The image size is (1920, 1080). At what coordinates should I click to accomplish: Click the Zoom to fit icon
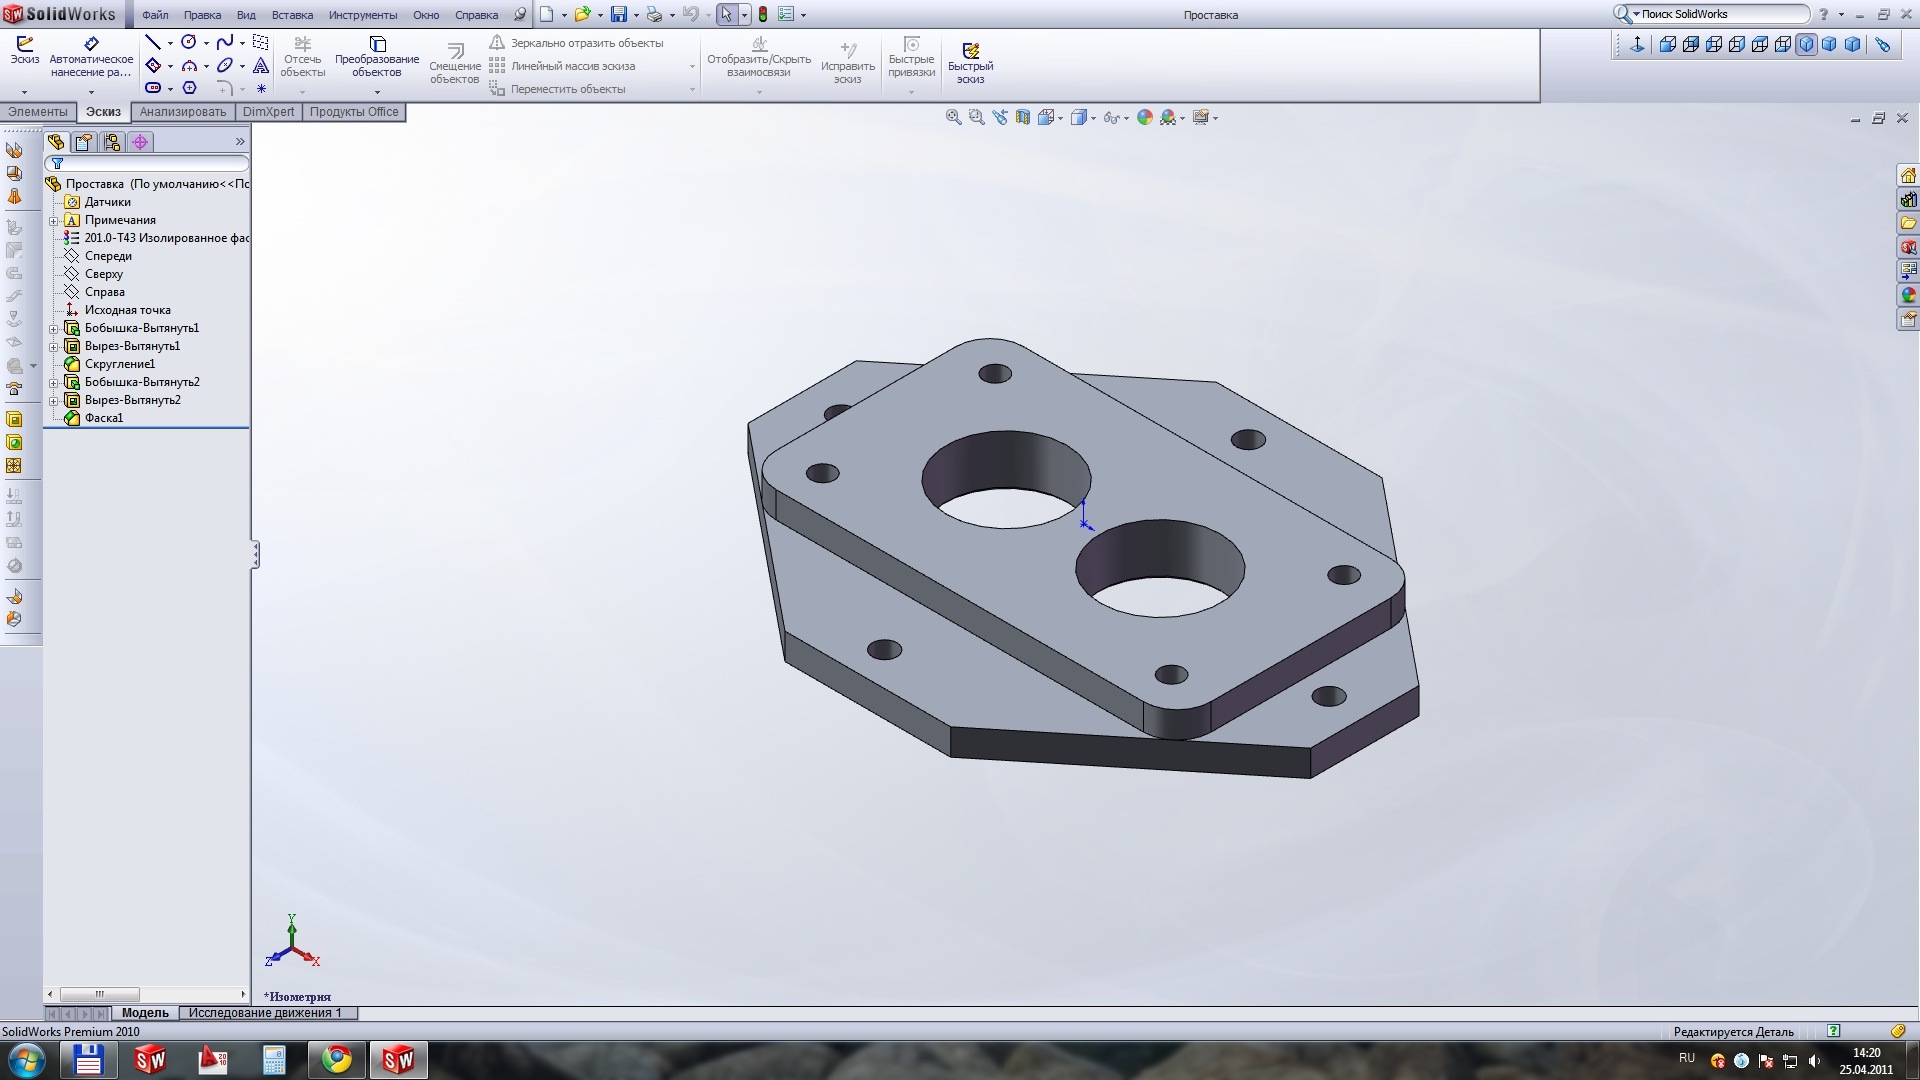tap(953, 118)
